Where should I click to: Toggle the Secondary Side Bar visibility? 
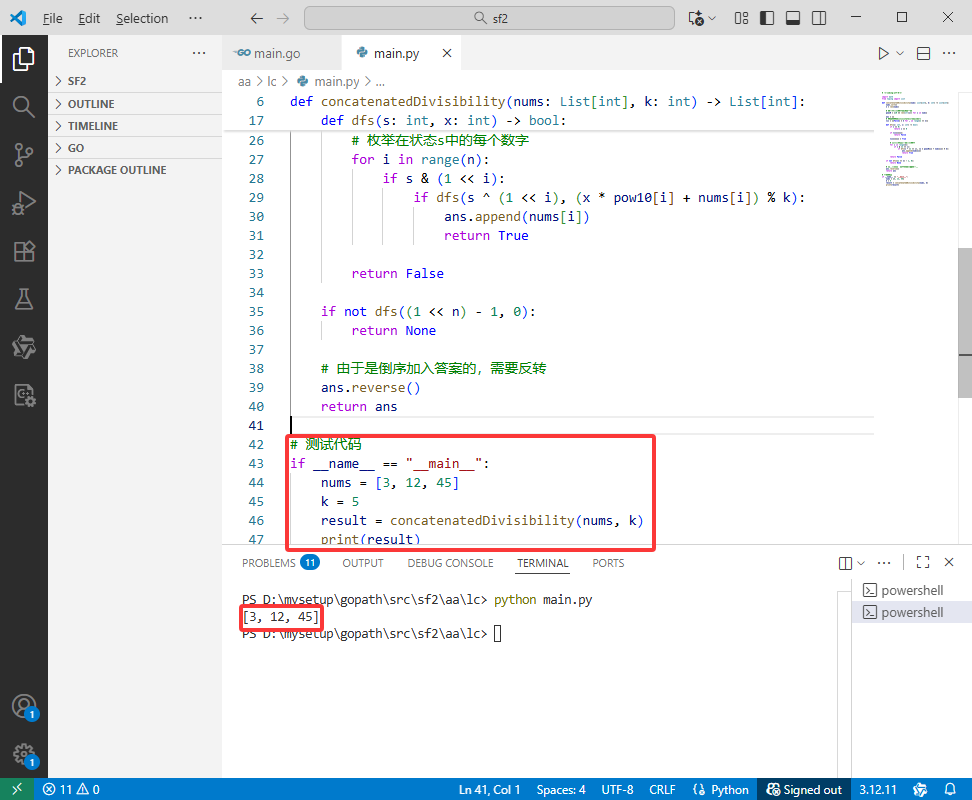[x=819, y=18]
